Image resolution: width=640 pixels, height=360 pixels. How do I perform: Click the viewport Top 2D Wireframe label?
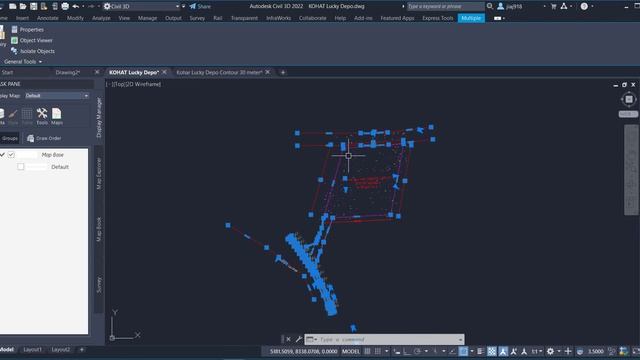[133, 84]
